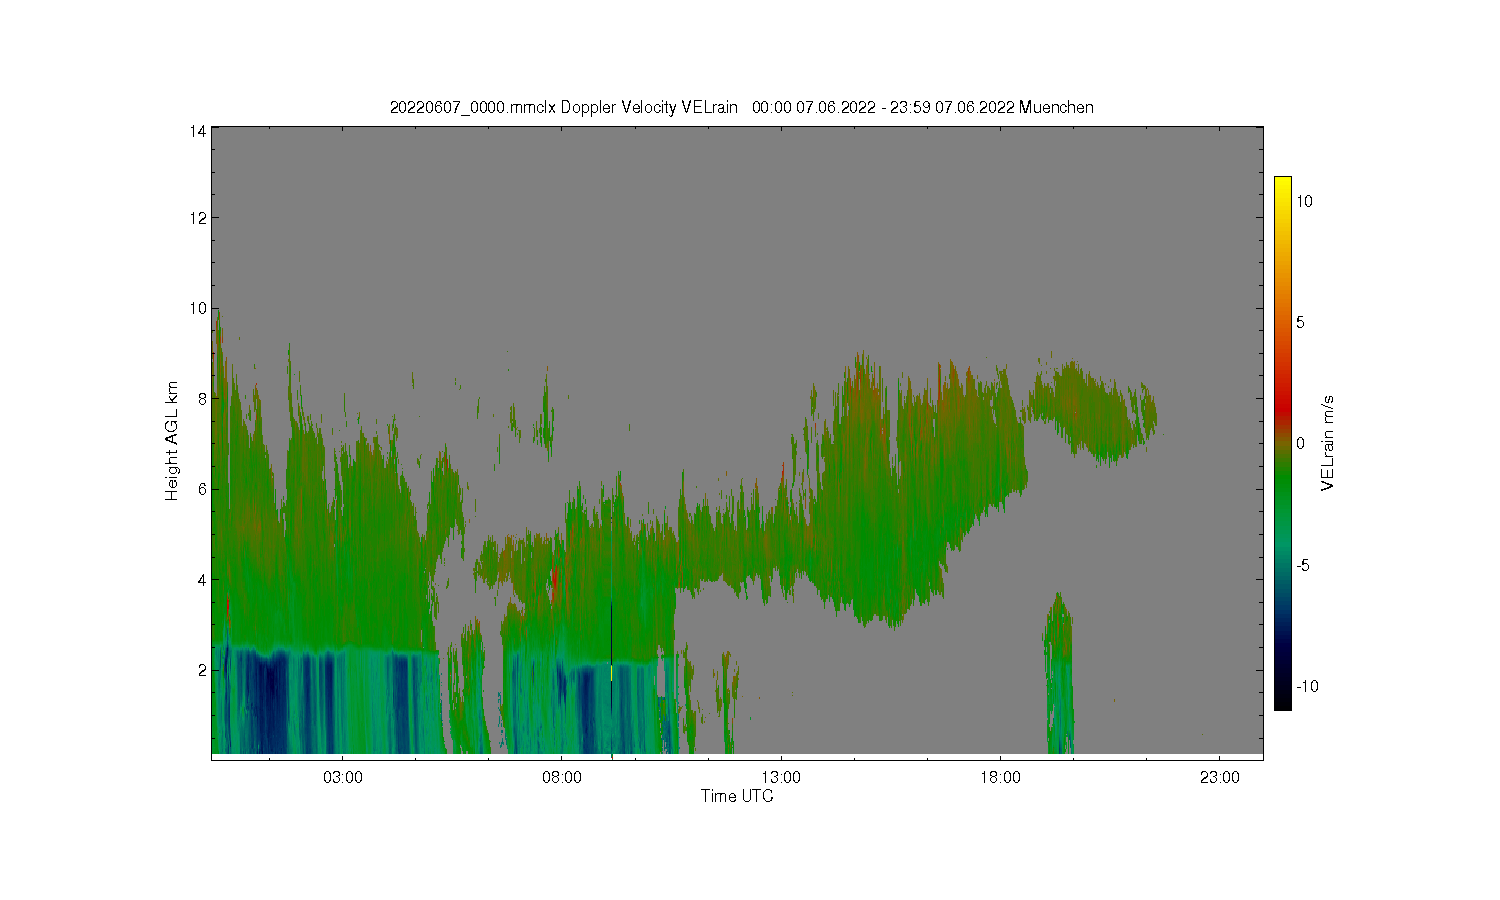Image resolution: width=1500 pixels, height=900 pixels.
Task: Click the detached cloud patch near 20:30 at 7.5 km
Action: point(1090,412)
